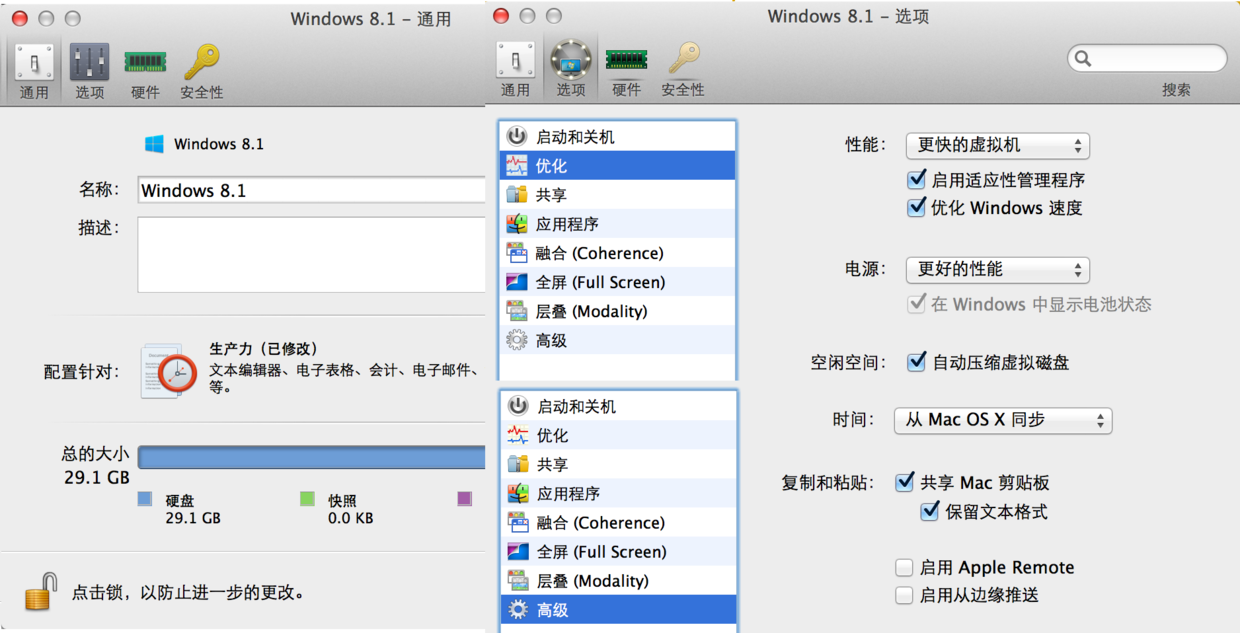
Task: Click the blue 总的大小 disk usage bar
Action: [x=311, y=458]
